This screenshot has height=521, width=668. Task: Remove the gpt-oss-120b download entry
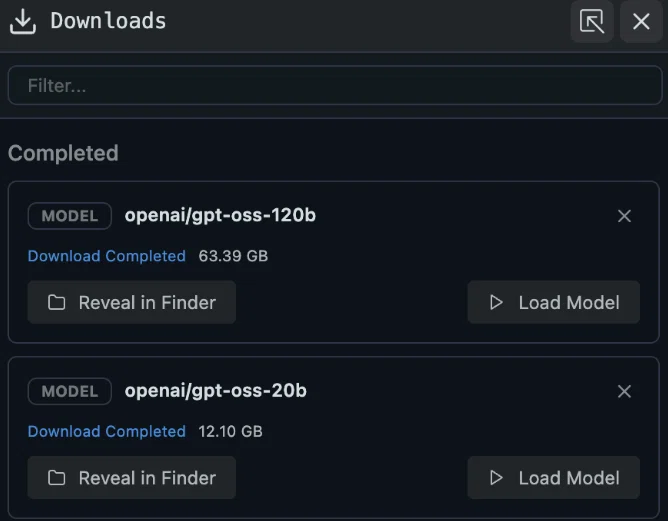click(624, 216)
